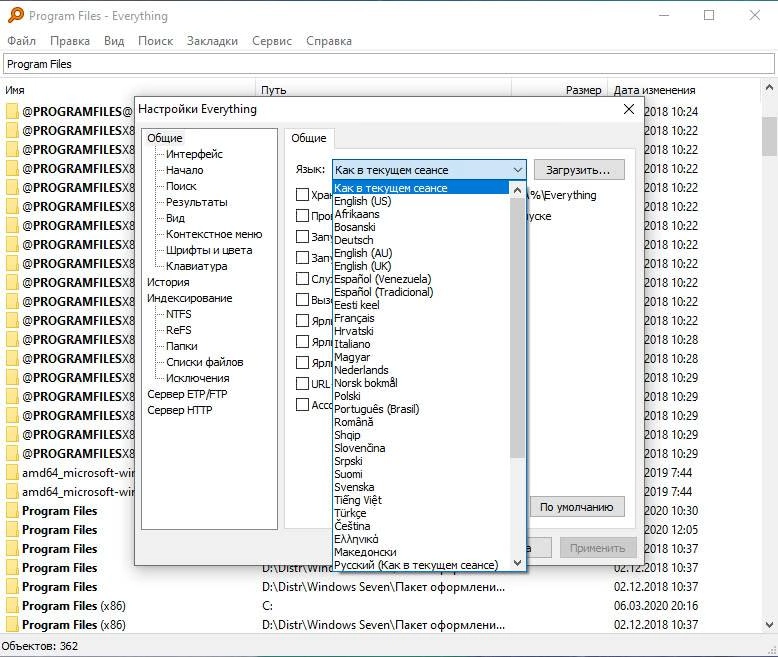
Task: Open the Правка menu
Action: pos(70,41)
